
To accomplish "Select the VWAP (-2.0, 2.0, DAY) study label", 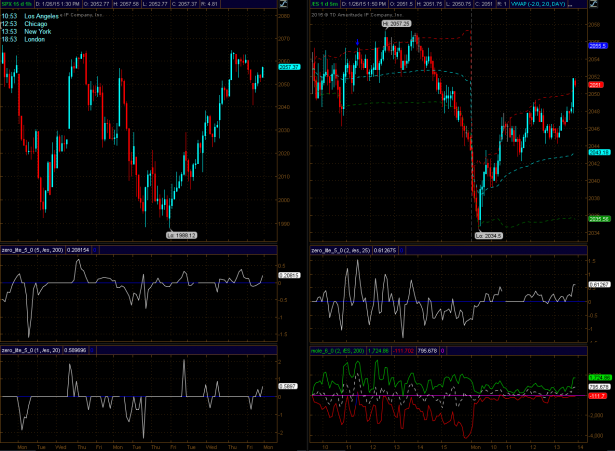I will pos(538,4).
